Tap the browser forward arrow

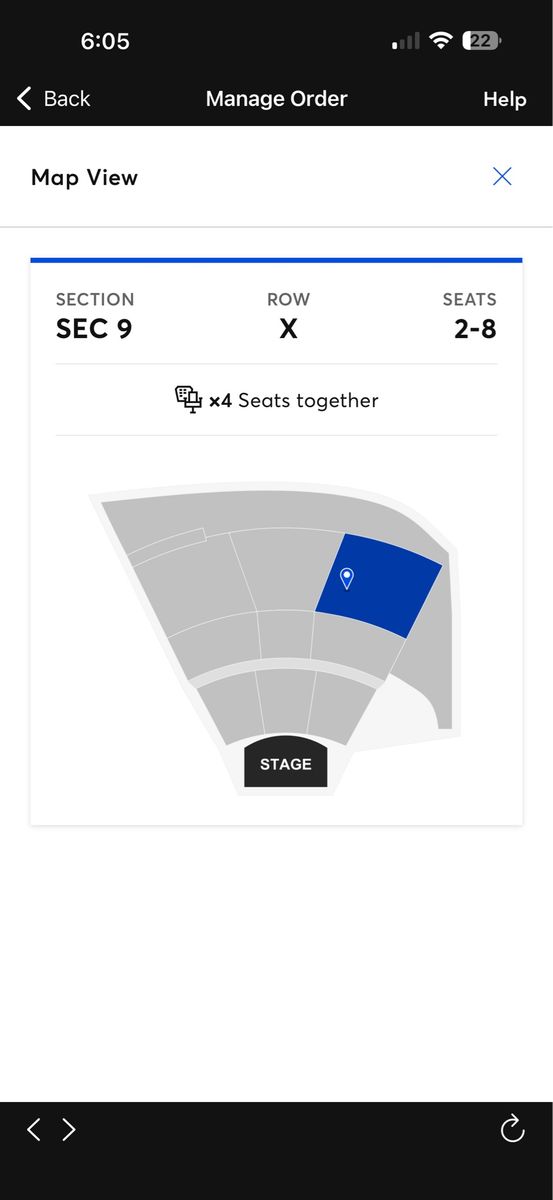69,1130
